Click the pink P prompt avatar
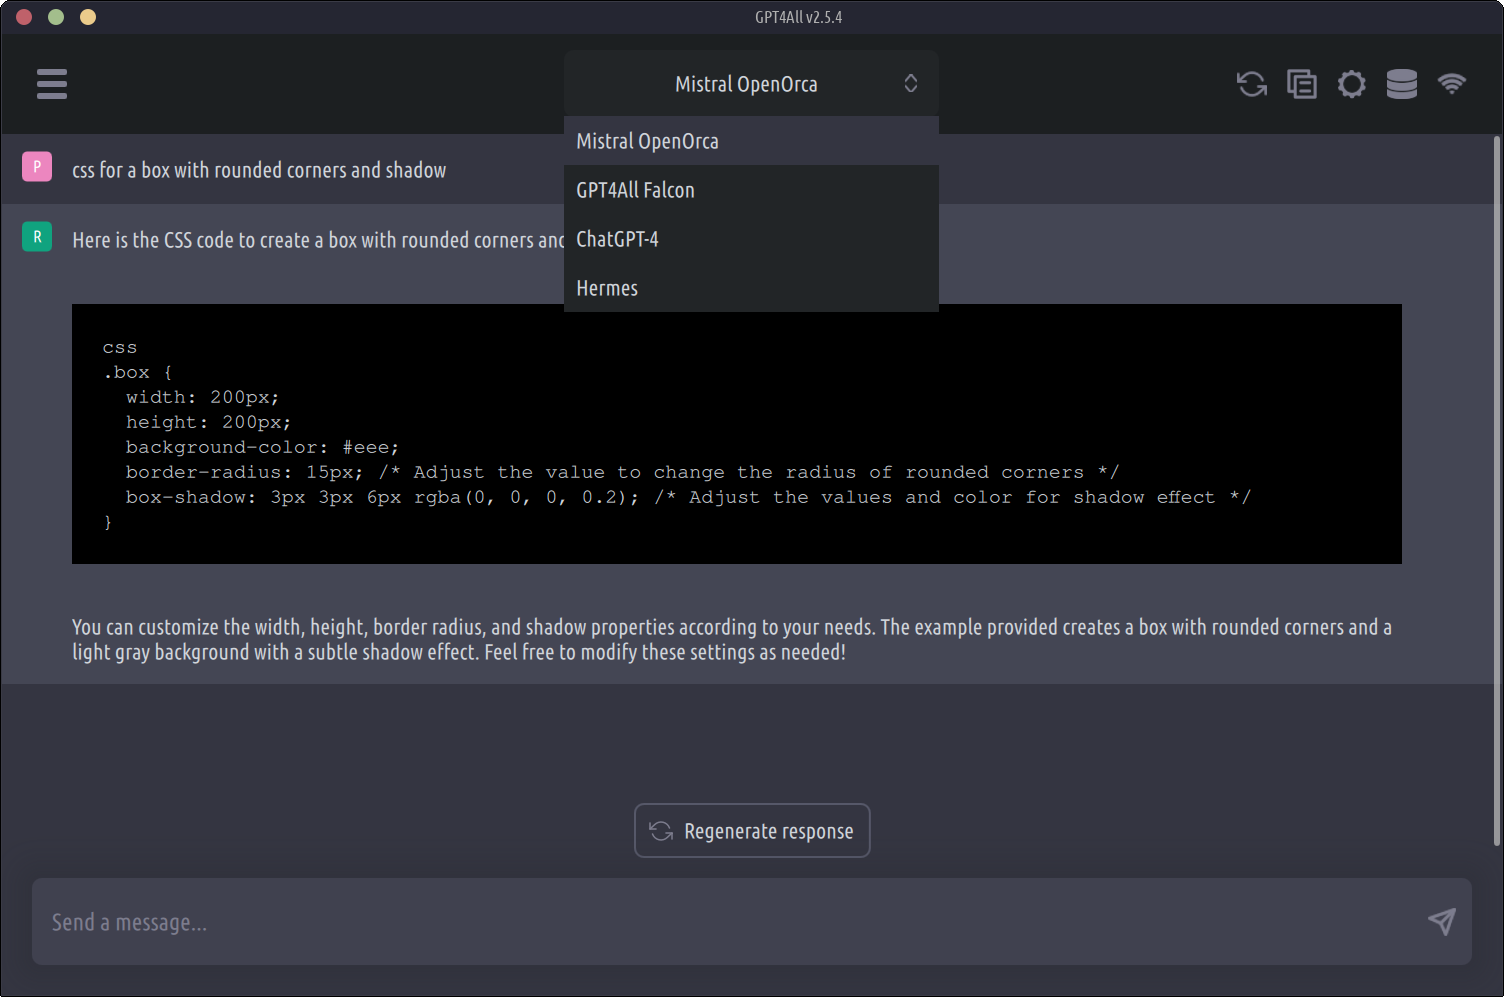This screenshot has height=997, width=1504. (x=37, y=166)
